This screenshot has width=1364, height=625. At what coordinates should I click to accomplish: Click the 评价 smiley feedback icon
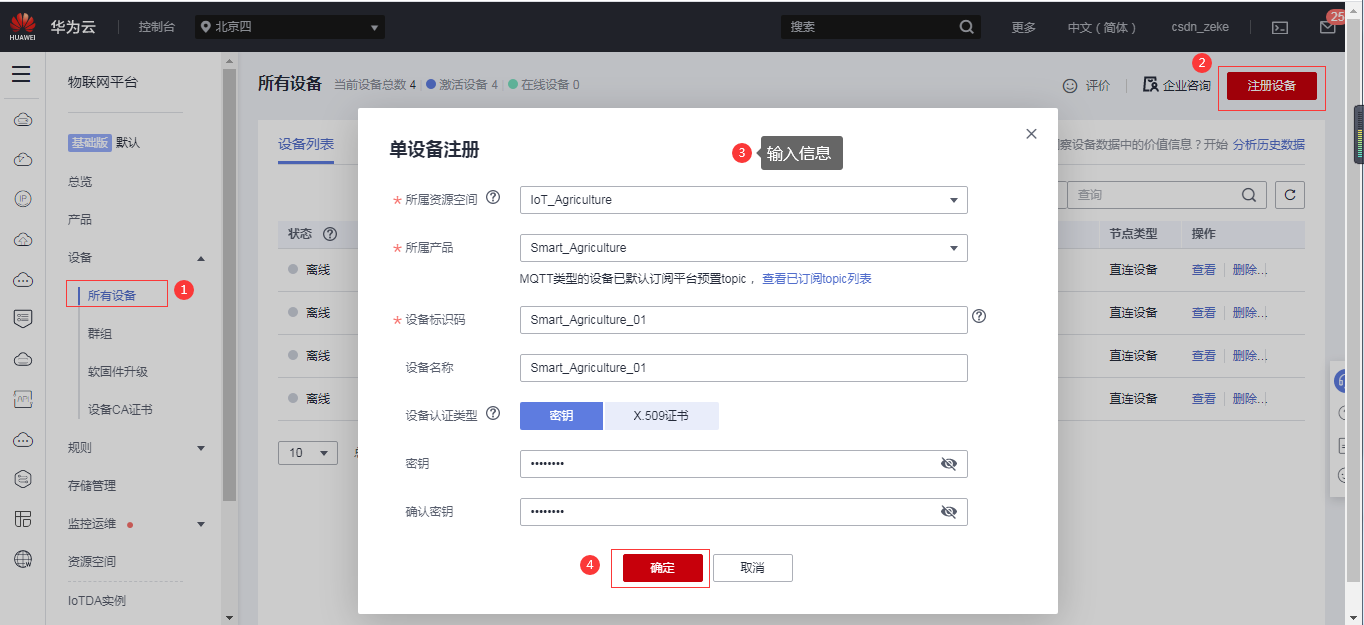[1070, 86]
